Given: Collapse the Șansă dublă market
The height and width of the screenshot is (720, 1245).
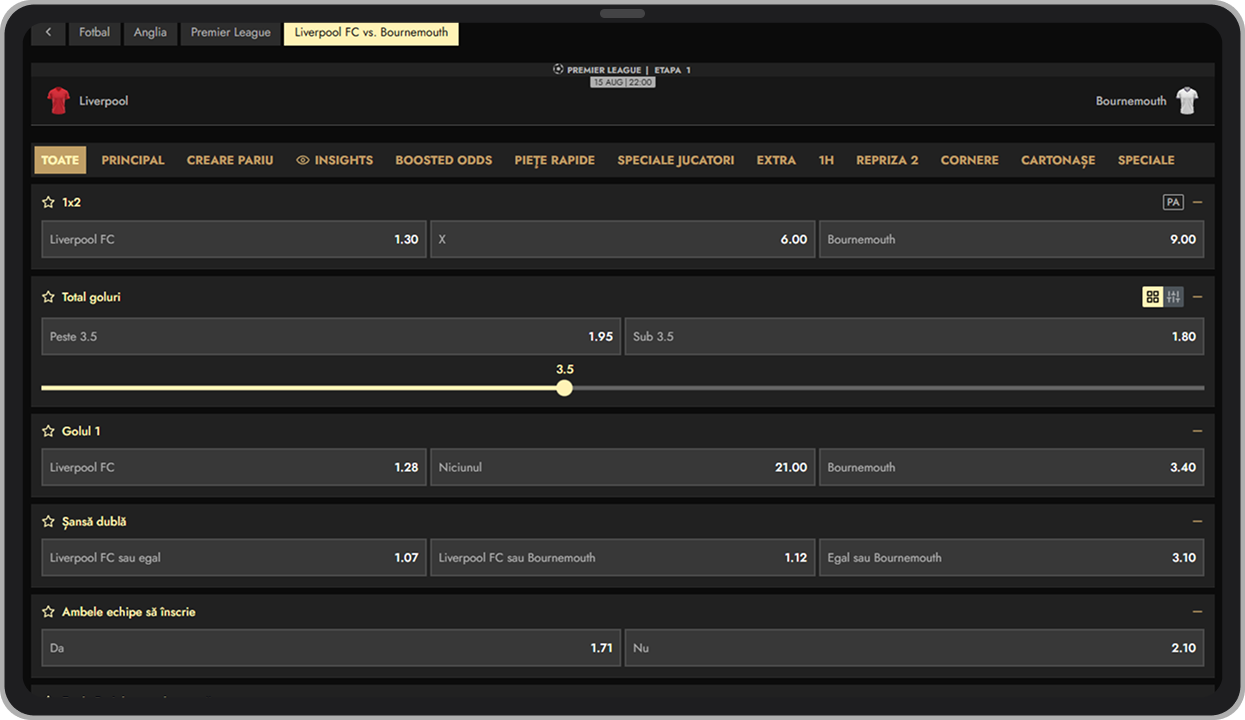Looking at the screenshot, I should [1198, 521].
